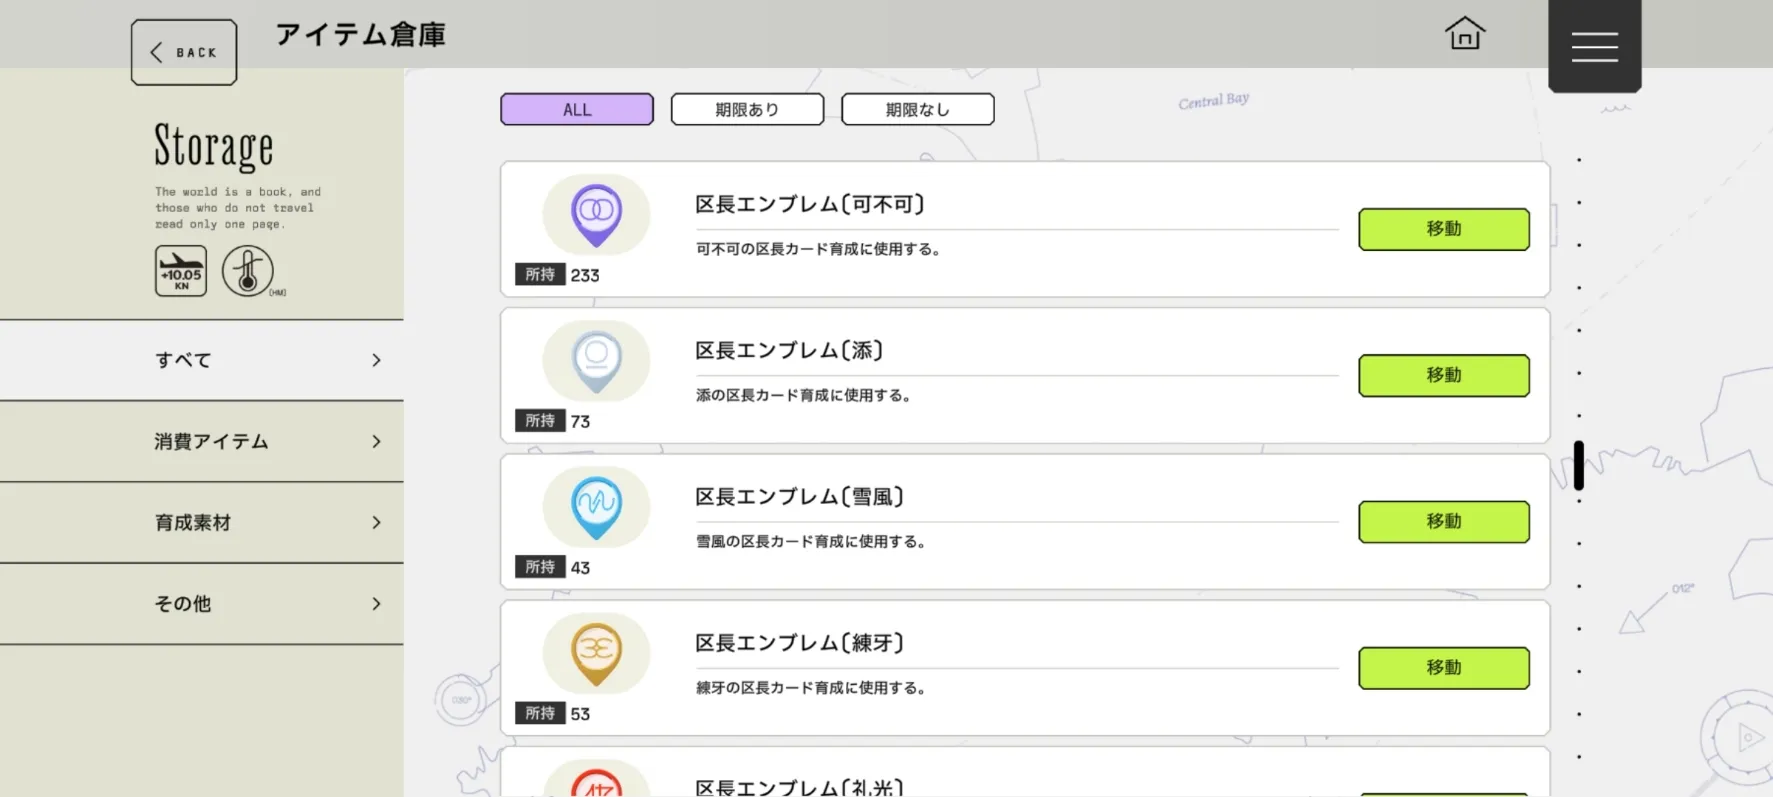Viewport: 1773px width, 797px height.
Task: Click the item title 区長エンブレム(雪風)
Action: pyautogui.click(x=799, y=496)
